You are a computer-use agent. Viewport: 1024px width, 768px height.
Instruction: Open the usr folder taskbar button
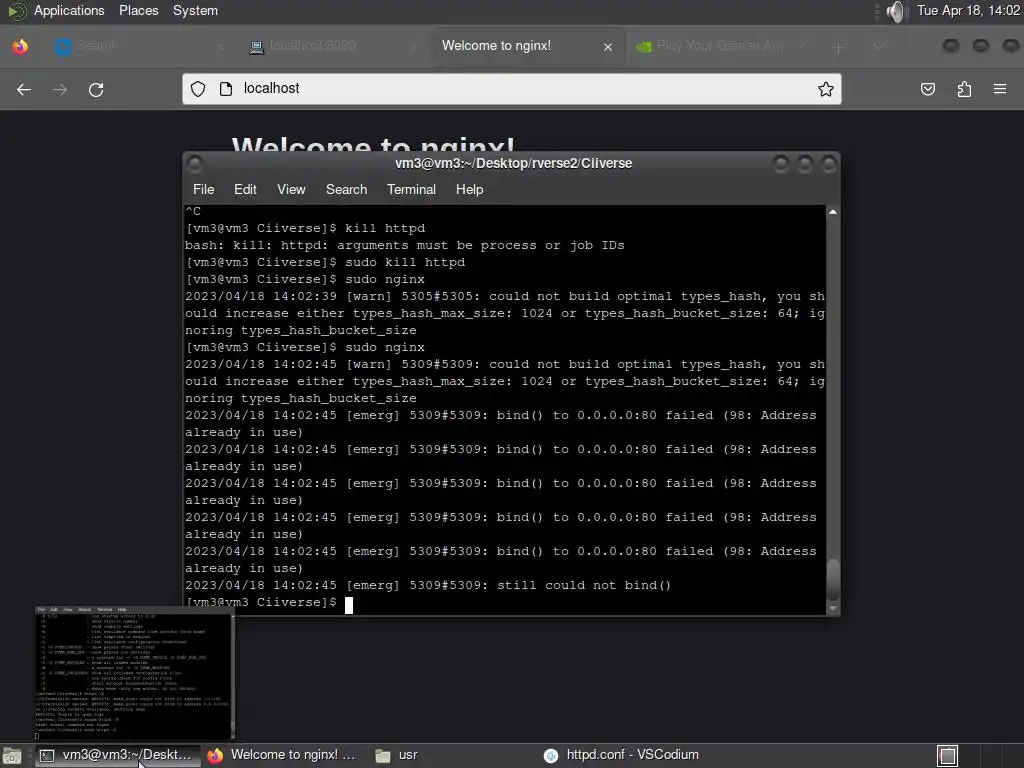(x=397, y=755)
